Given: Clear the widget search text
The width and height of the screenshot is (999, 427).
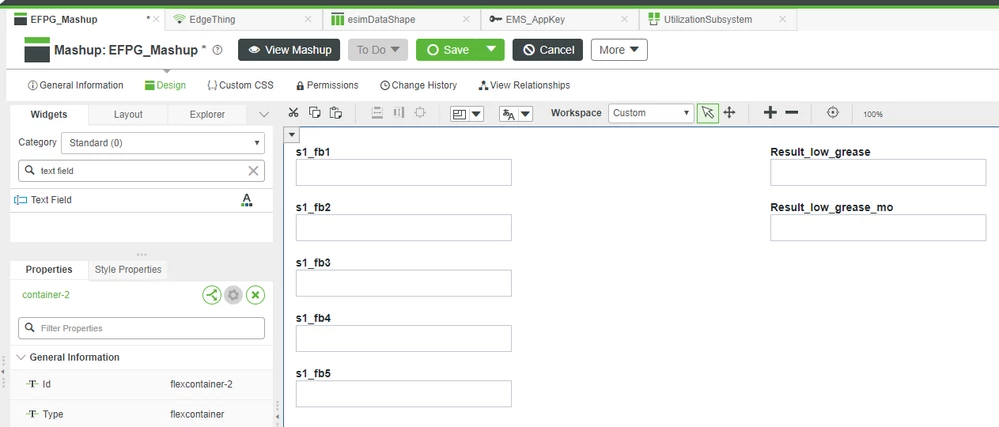Looking at the screenshot, I should coord(253,171).
